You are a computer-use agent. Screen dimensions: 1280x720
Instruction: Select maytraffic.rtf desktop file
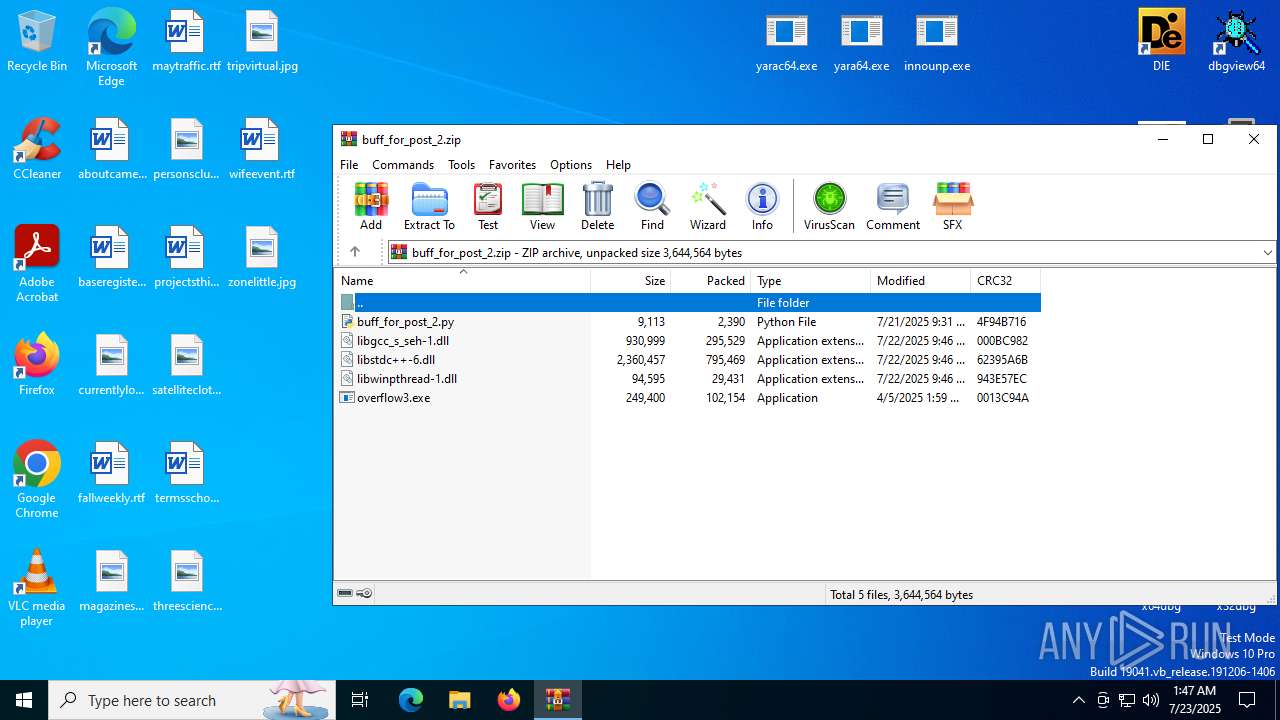click(186, 41)
